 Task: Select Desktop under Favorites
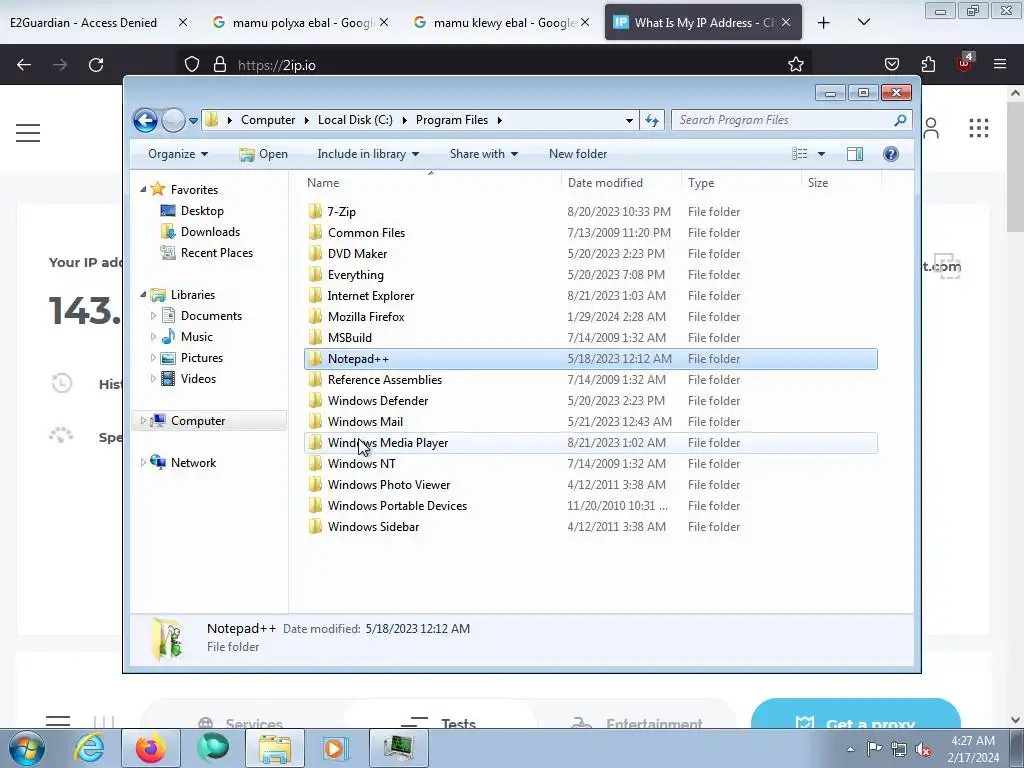(x=202, y=211)
